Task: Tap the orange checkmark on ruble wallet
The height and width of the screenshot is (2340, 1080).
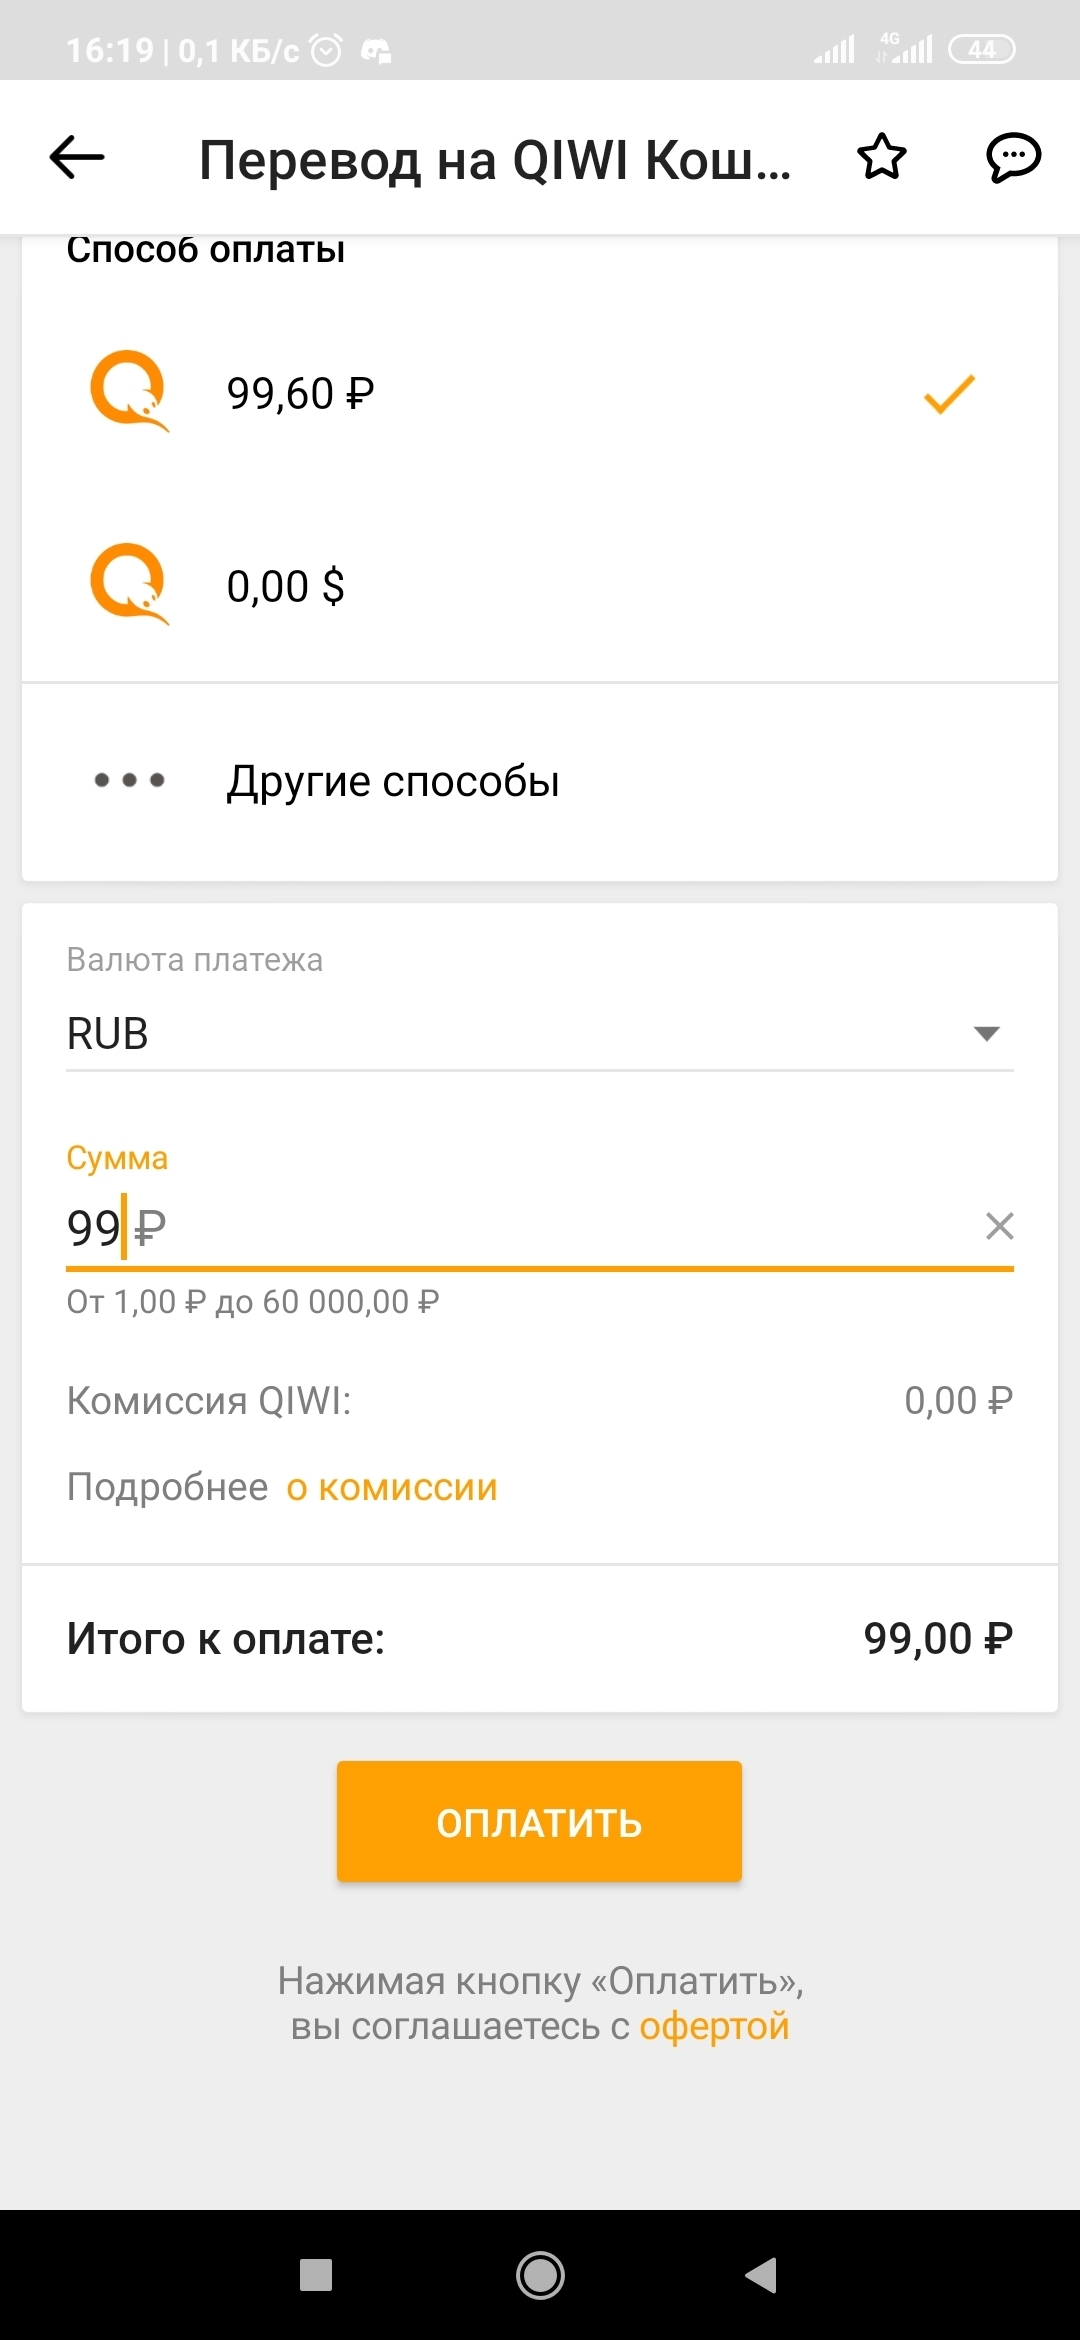Action: (x=948, y=394)
